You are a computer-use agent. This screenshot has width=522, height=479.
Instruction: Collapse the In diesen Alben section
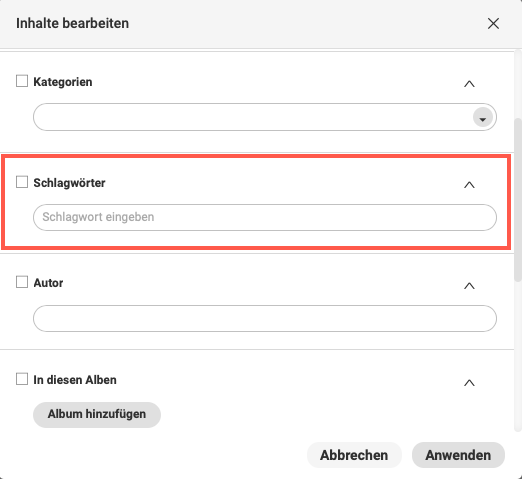tap(469, 383)
